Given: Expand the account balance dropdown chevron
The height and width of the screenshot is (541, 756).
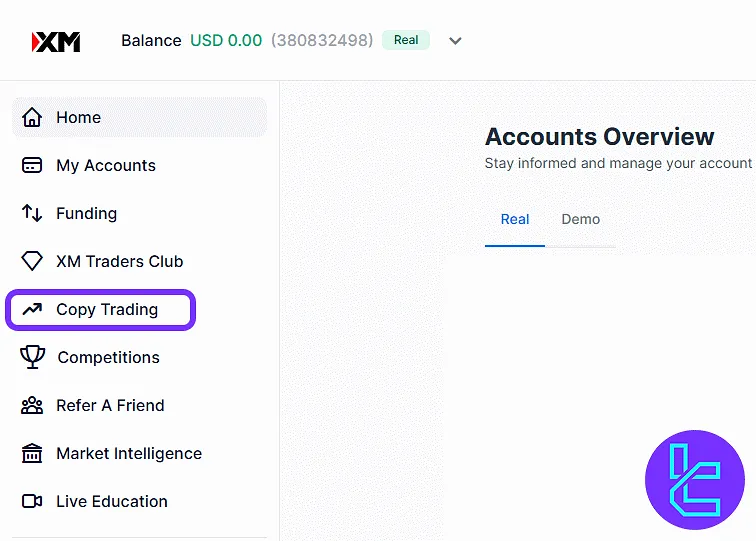Looking at the screenshot, I should click(x=455, y=41).
